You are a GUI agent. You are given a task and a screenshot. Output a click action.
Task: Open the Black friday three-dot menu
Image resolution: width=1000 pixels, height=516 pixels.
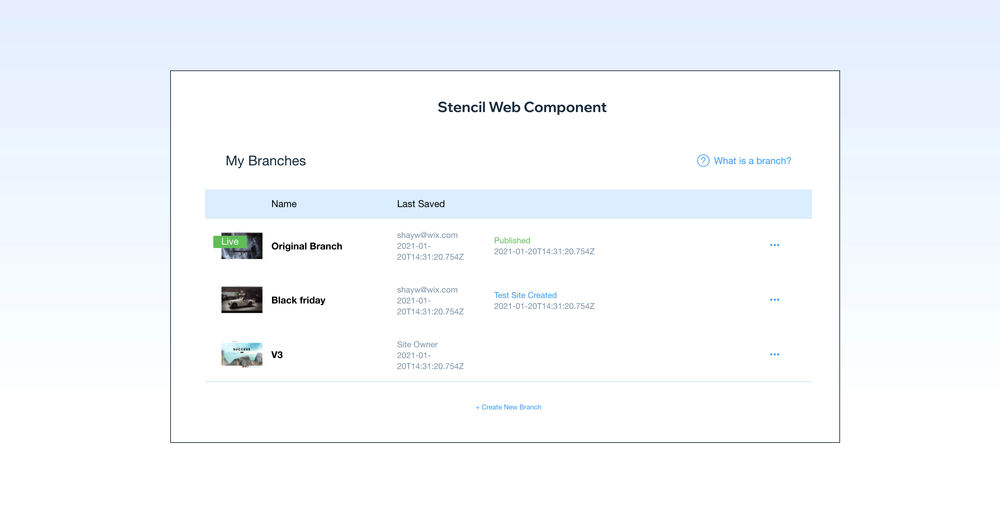(774, 300)
